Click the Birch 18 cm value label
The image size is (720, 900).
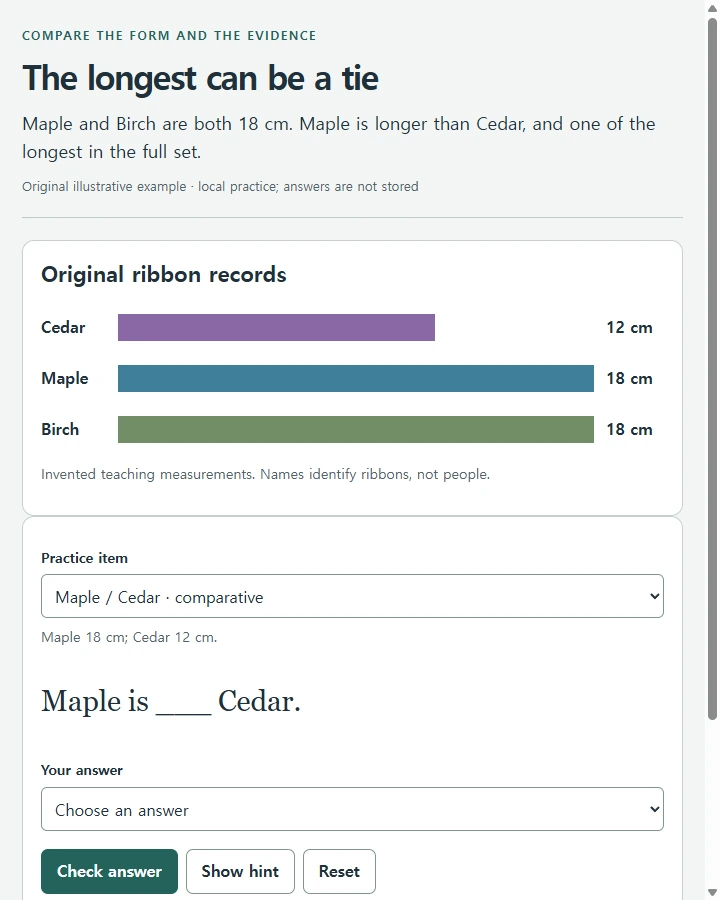[629, 429]
